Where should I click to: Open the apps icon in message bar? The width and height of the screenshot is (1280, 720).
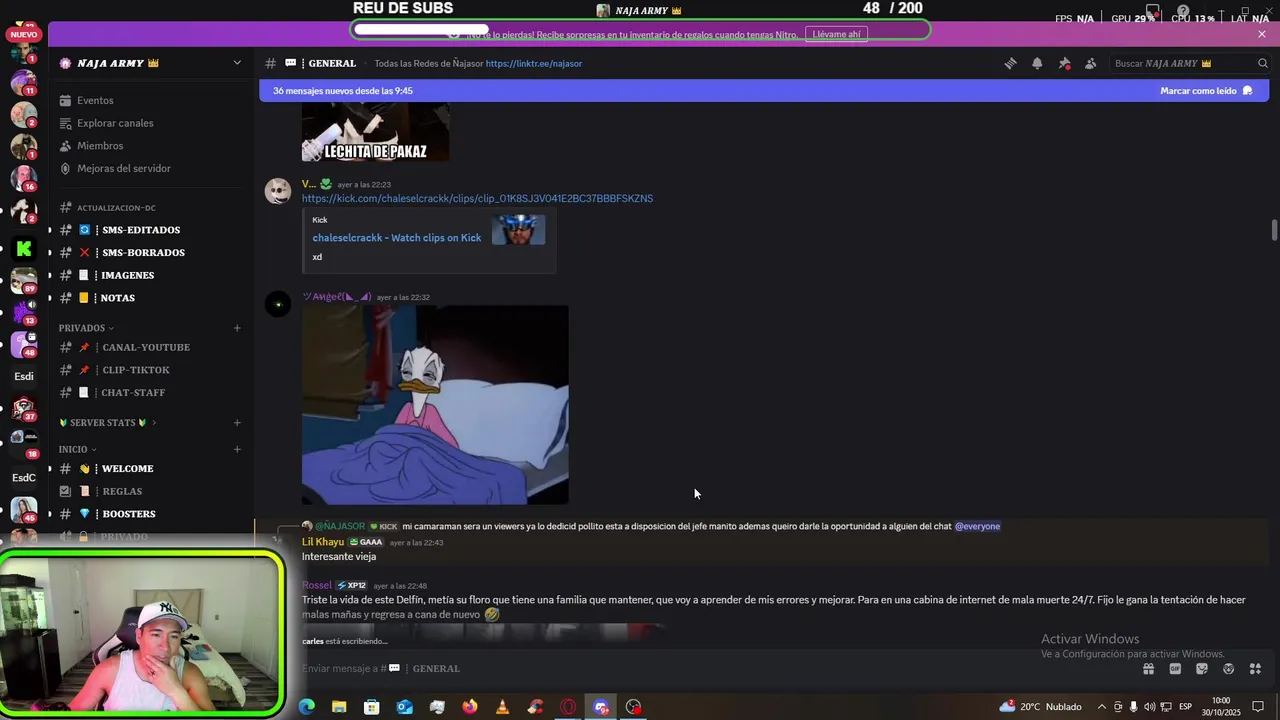pos(1255,669)
